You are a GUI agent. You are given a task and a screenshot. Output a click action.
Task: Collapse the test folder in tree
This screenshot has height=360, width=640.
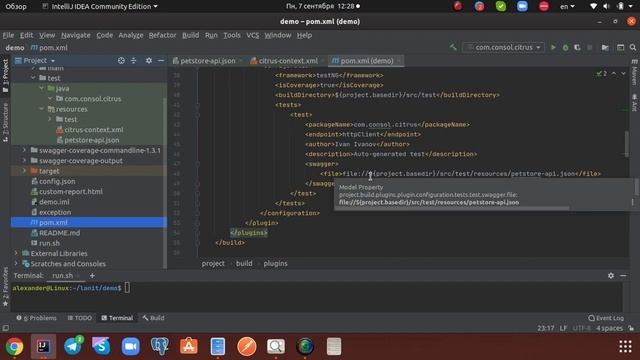point(33,78)
